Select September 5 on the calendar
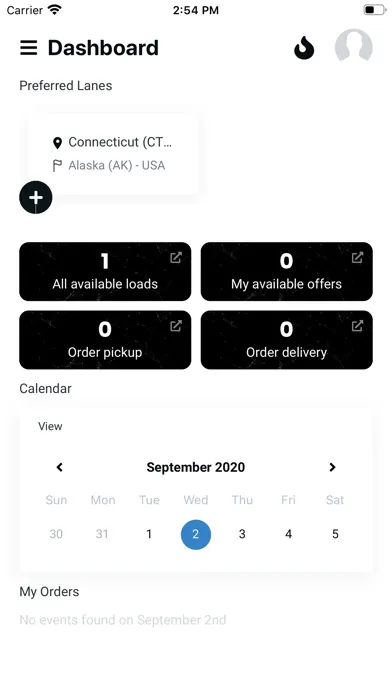The width and height of the screenshot is (392, 696). pos(335,534)
